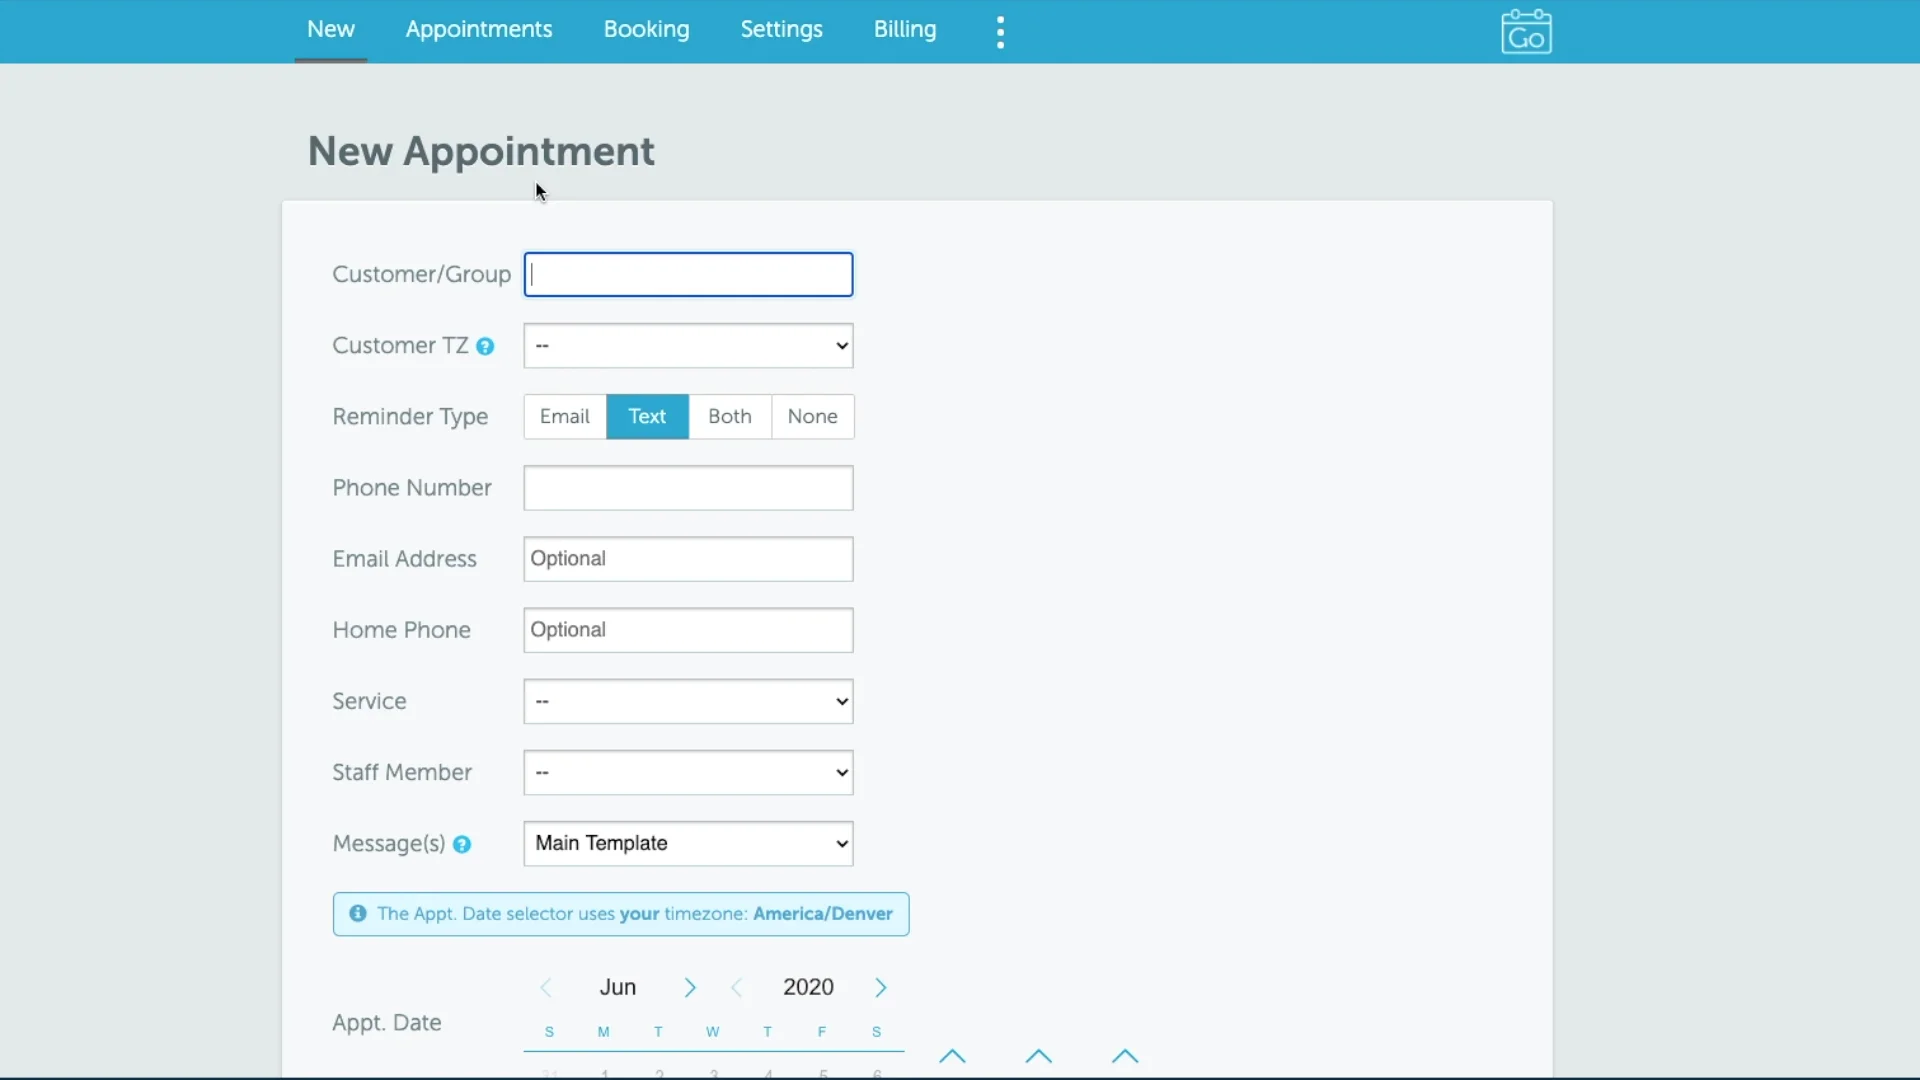Open the Settings tab

pyautogui.click(x=782, y=30)
